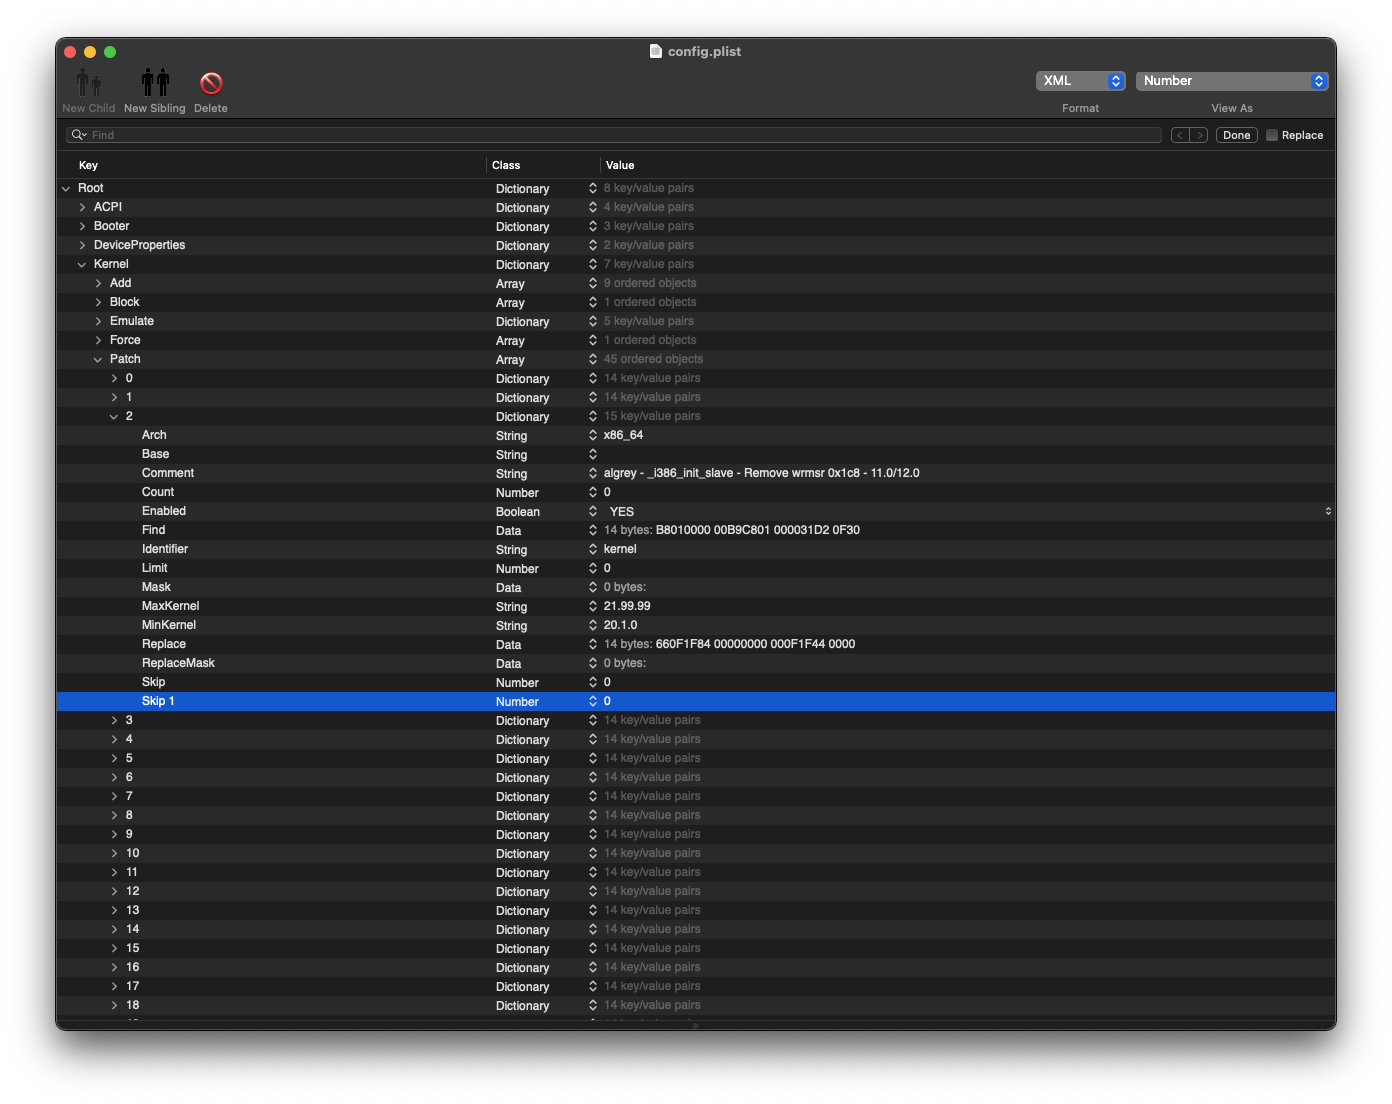Click the config.plist document title icon
Image resolution: width=1392 pixels, height=1104 pixels.
656,51
